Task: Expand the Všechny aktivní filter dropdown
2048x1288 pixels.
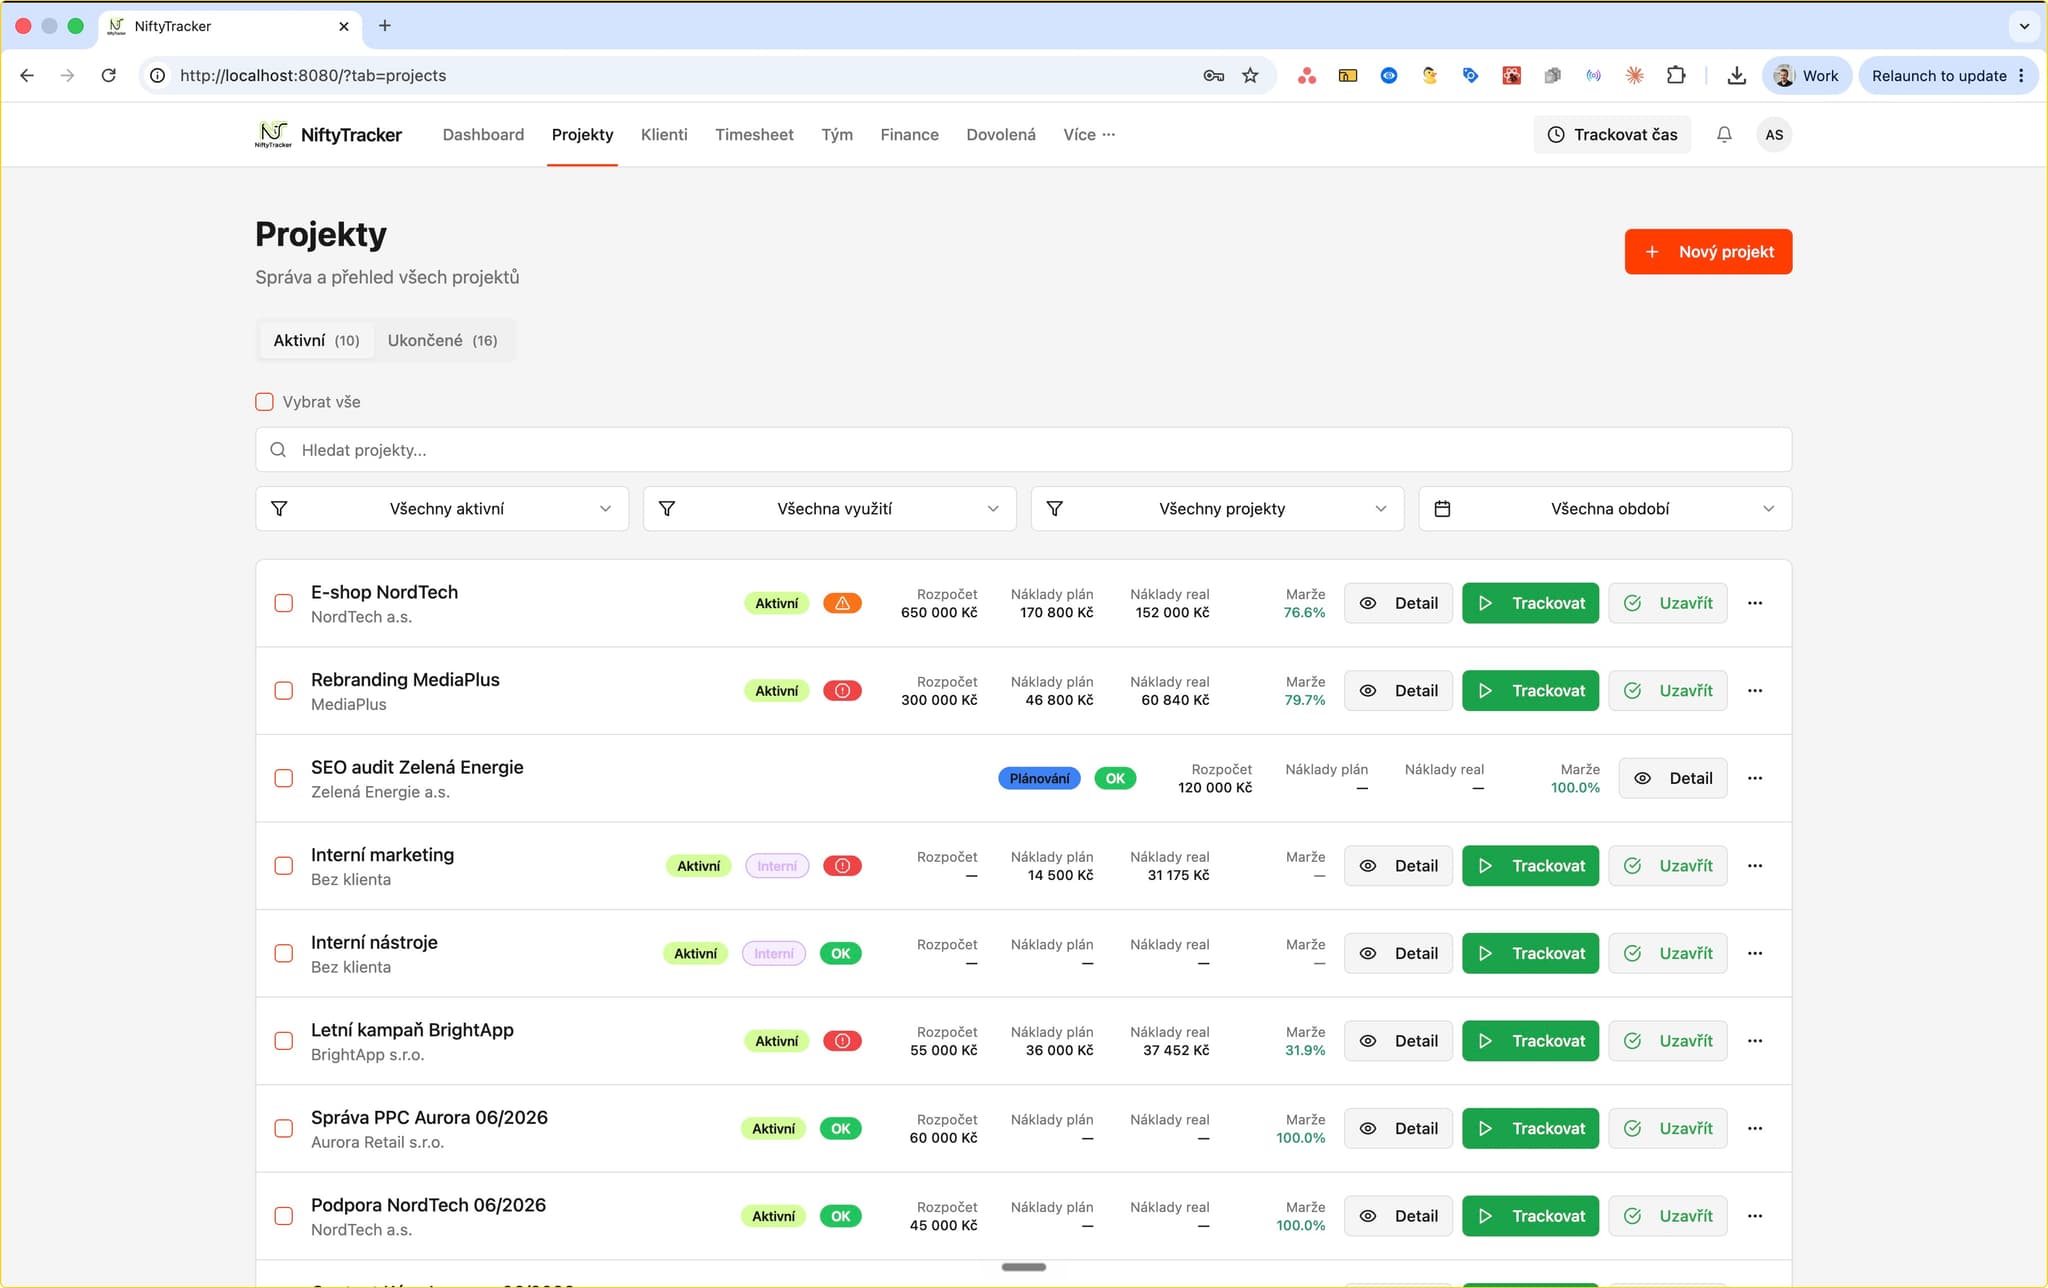Action: point(442,509)
